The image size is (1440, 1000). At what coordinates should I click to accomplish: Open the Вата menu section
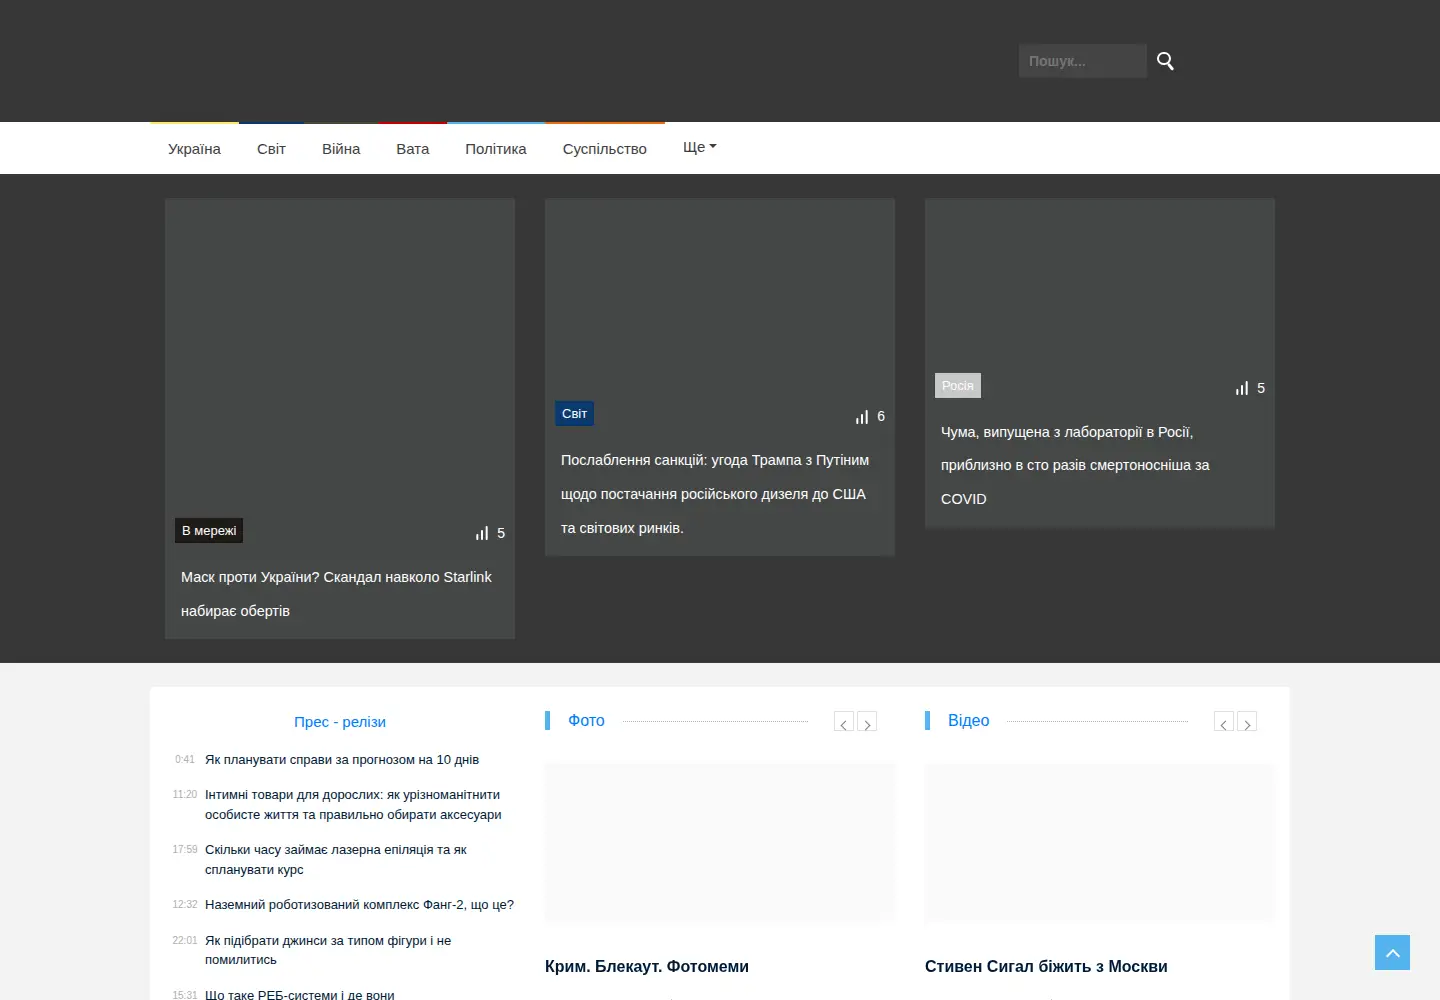pyautogui.click(x=412, y=149)
